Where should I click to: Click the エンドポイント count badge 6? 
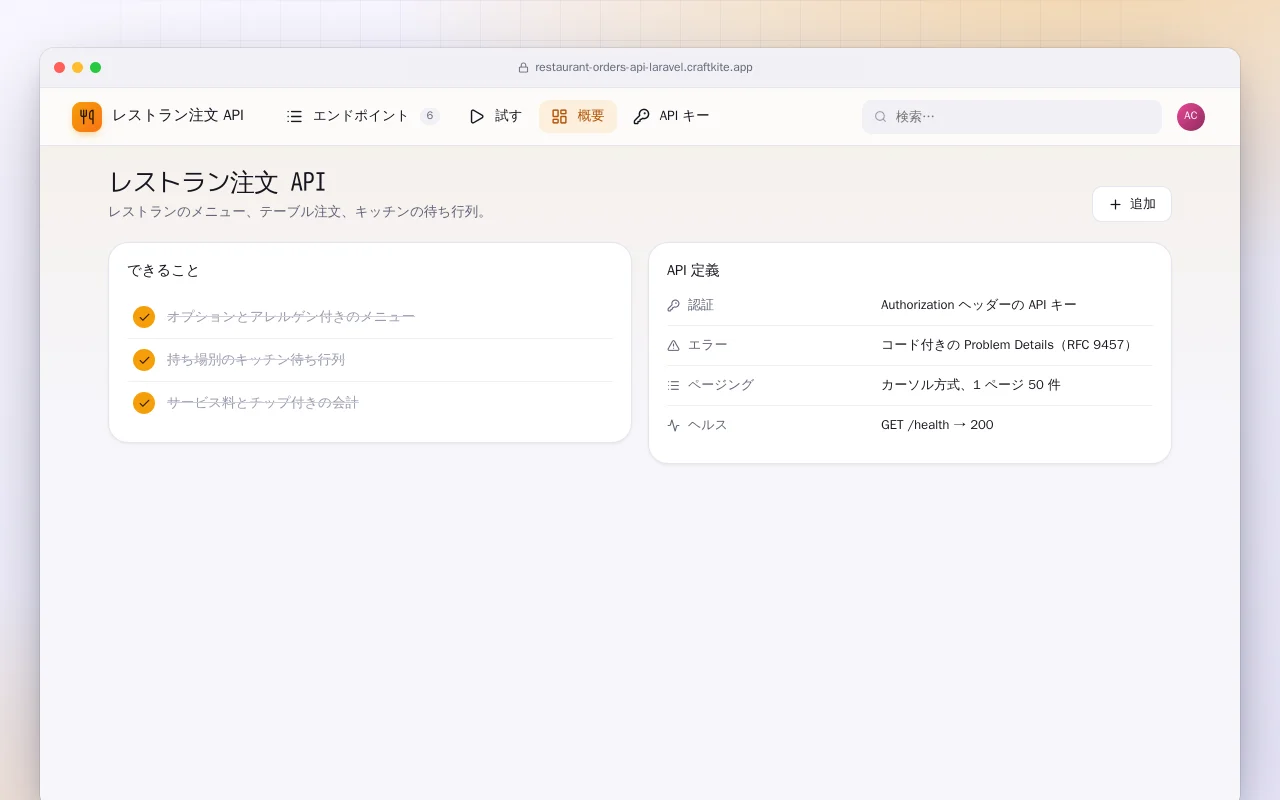(x=430, y=116)
